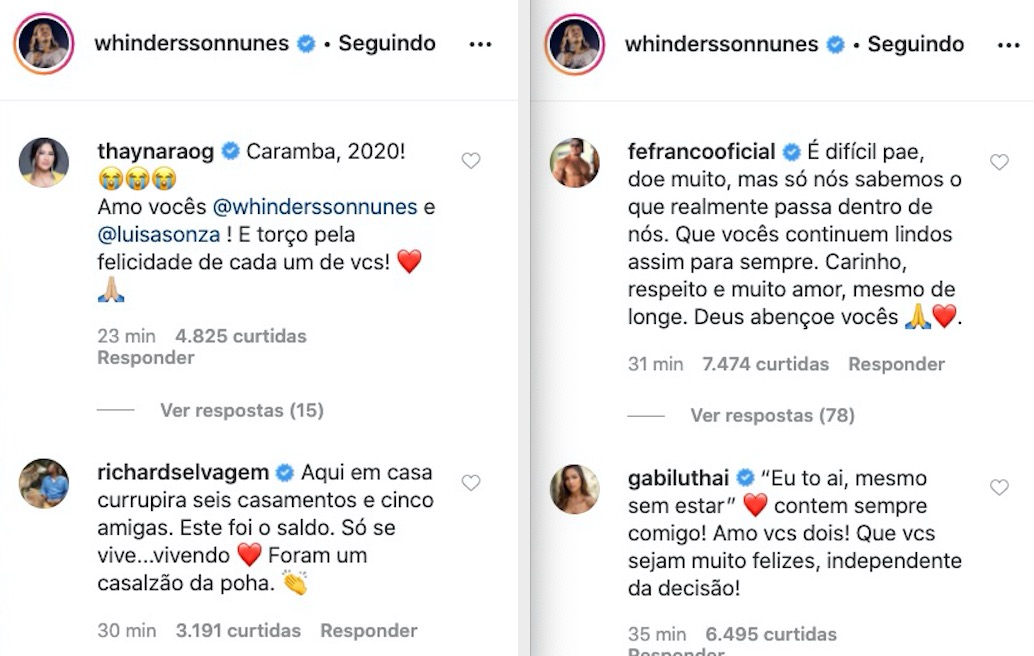Reply to thaynaraog's comment via Responder
The height and width of the screenshot is (656, 1034).
click(146, 358)
